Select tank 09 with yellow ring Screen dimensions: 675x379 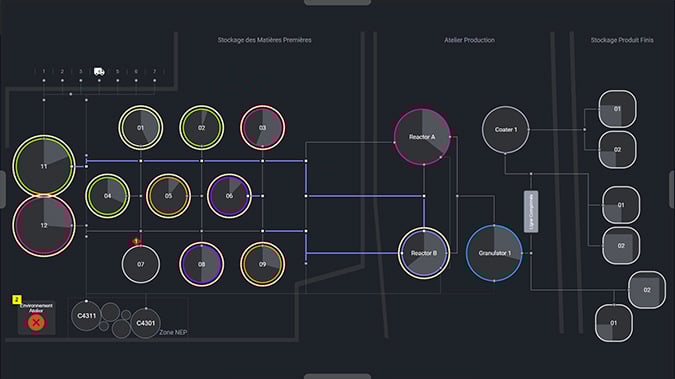coord(263,264)
